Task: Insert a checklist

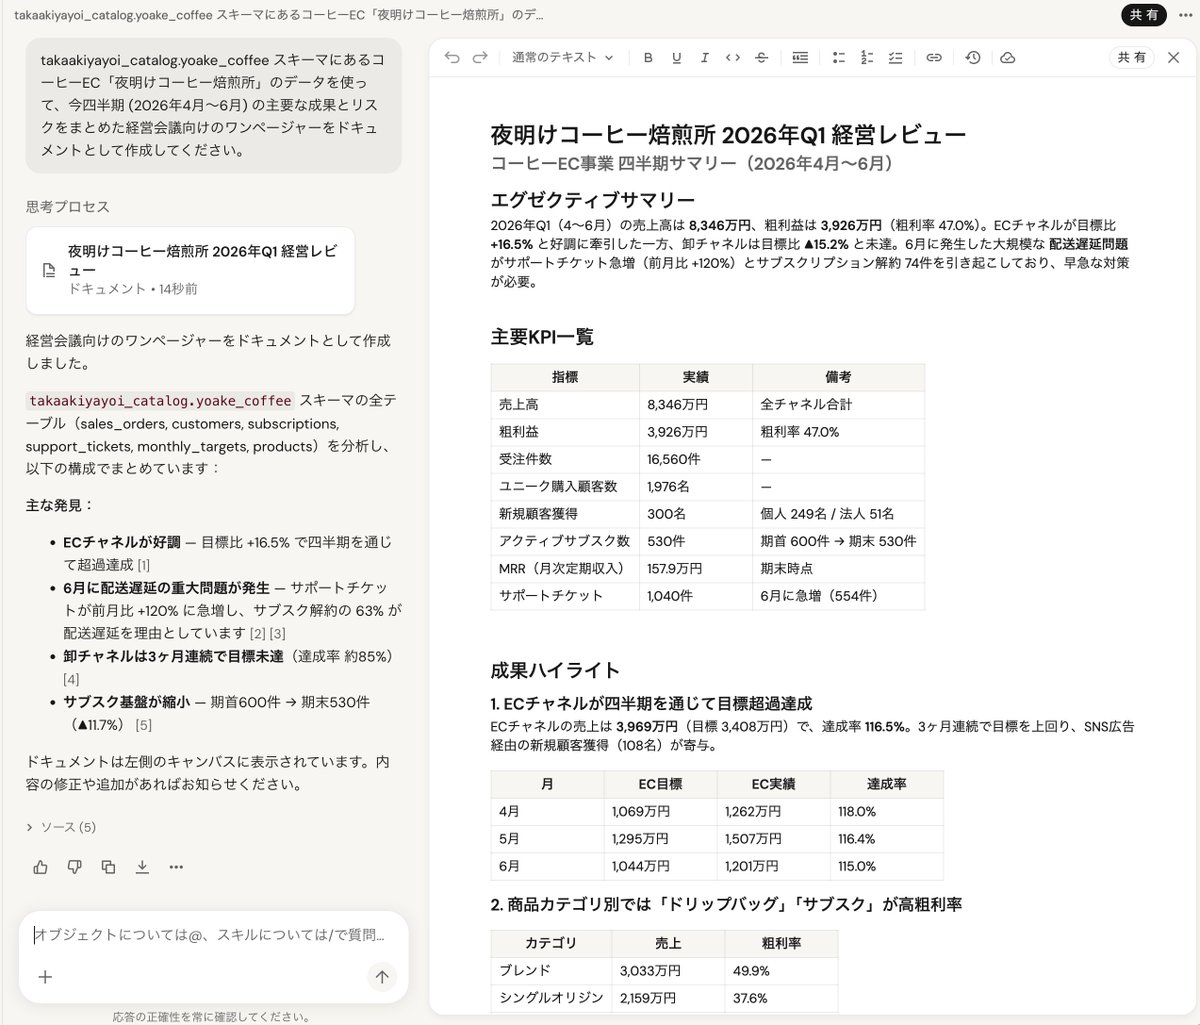Action: (x=895, y=58)
